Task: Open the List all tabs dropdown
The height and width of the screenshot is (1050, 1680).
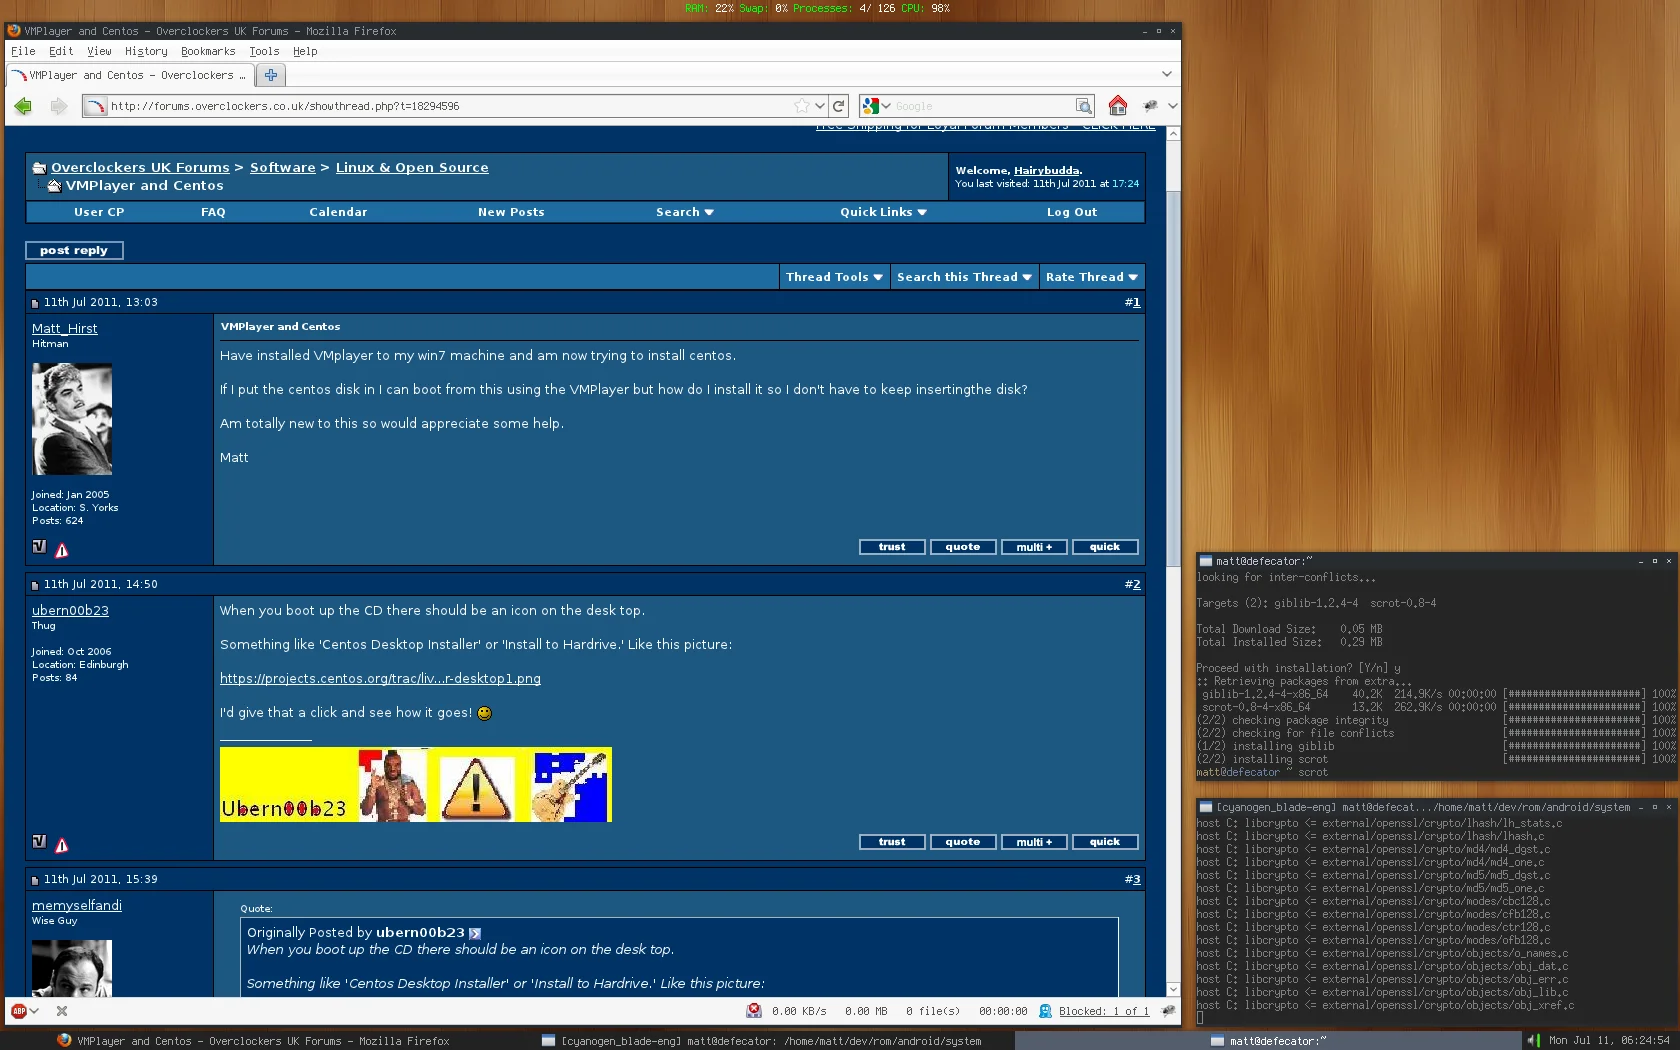Action: [1166, 74]
